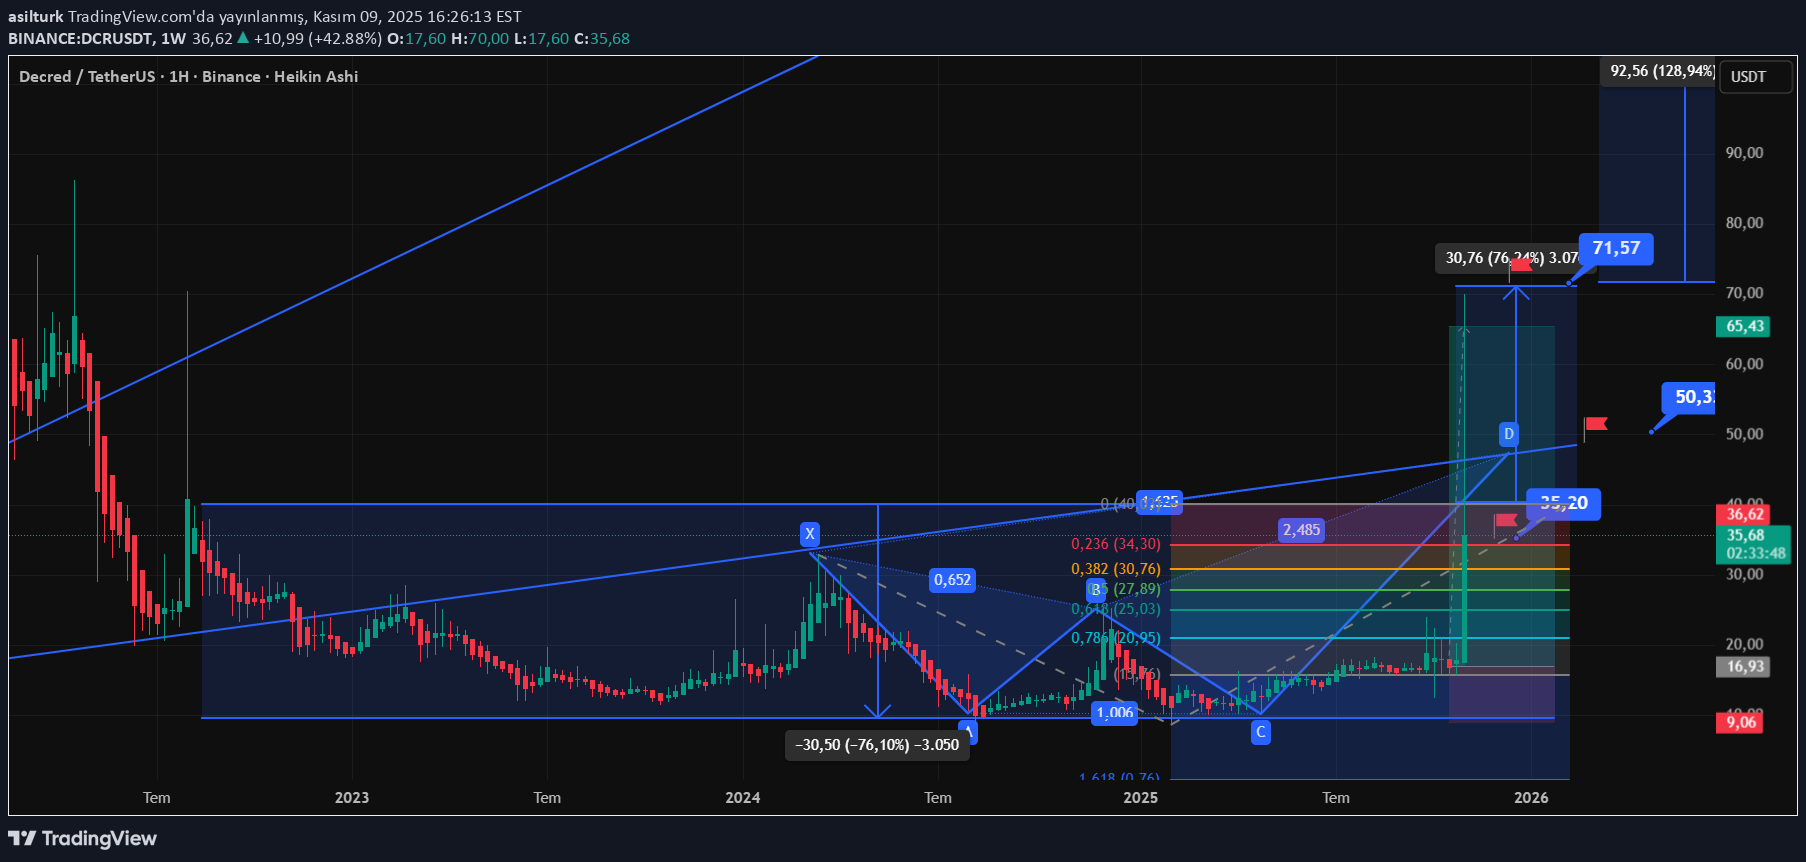Image resolution: width=1806 pixels, height=862 pixels.
Task: Select the X point marker of the pattern
Action: pyautogui.click(x=810, y=534)
